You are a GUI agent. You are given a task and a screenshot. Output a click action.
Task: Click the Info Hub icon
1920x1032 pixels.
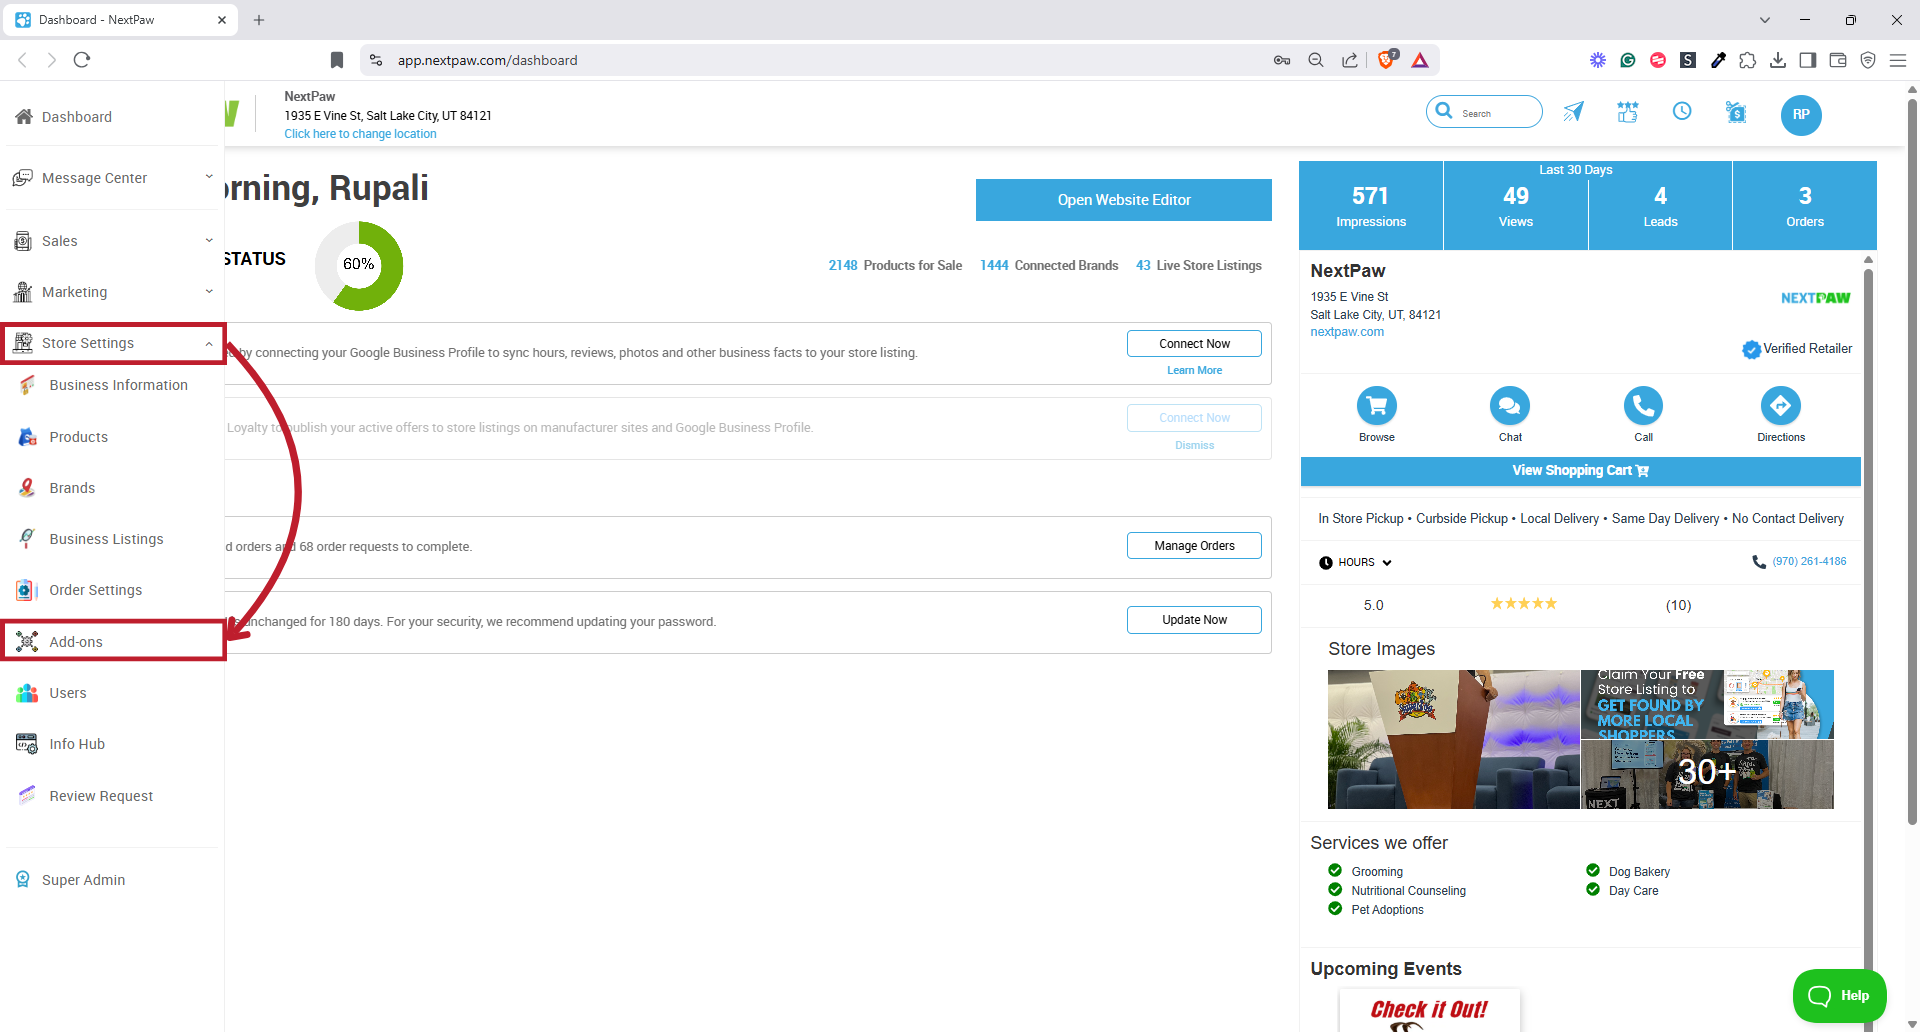[x=27, y=744]
